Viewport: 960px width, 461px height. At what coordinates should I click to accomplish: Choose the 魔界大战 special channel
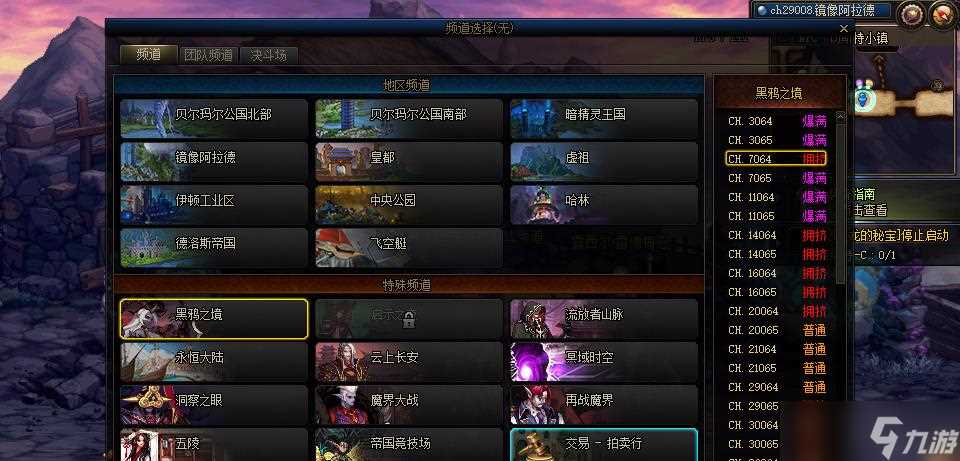(x=409, y=405)
